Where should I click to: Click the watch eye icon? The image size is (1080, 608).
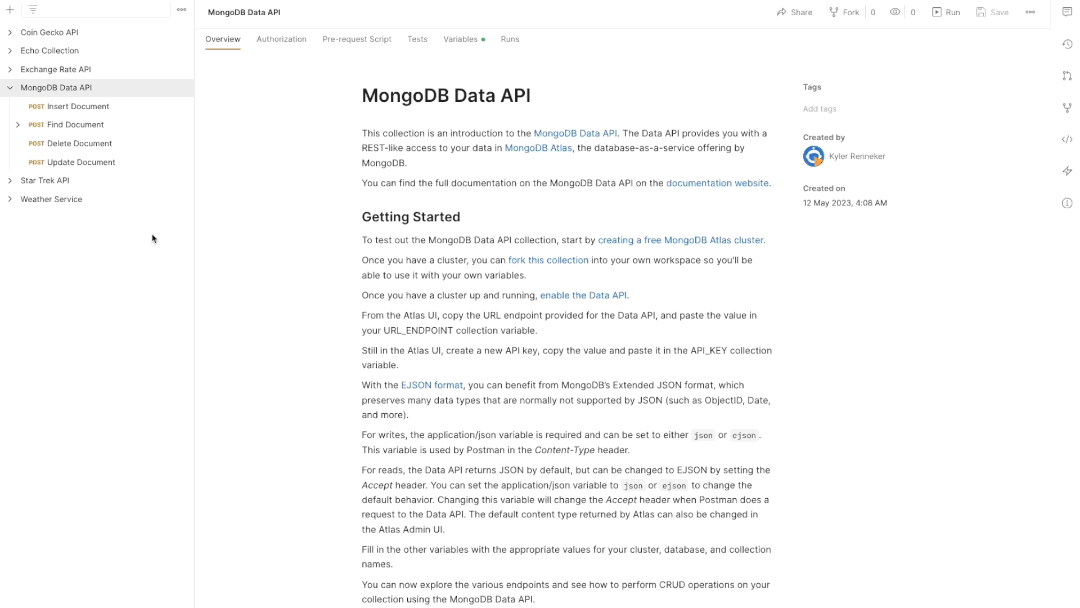[895, 12]
